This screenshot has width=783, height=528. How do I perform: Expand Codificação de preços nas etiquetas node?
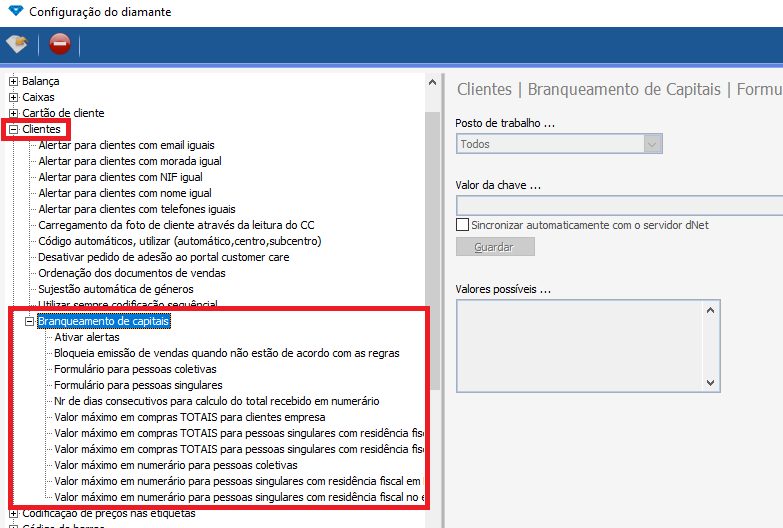14,513
